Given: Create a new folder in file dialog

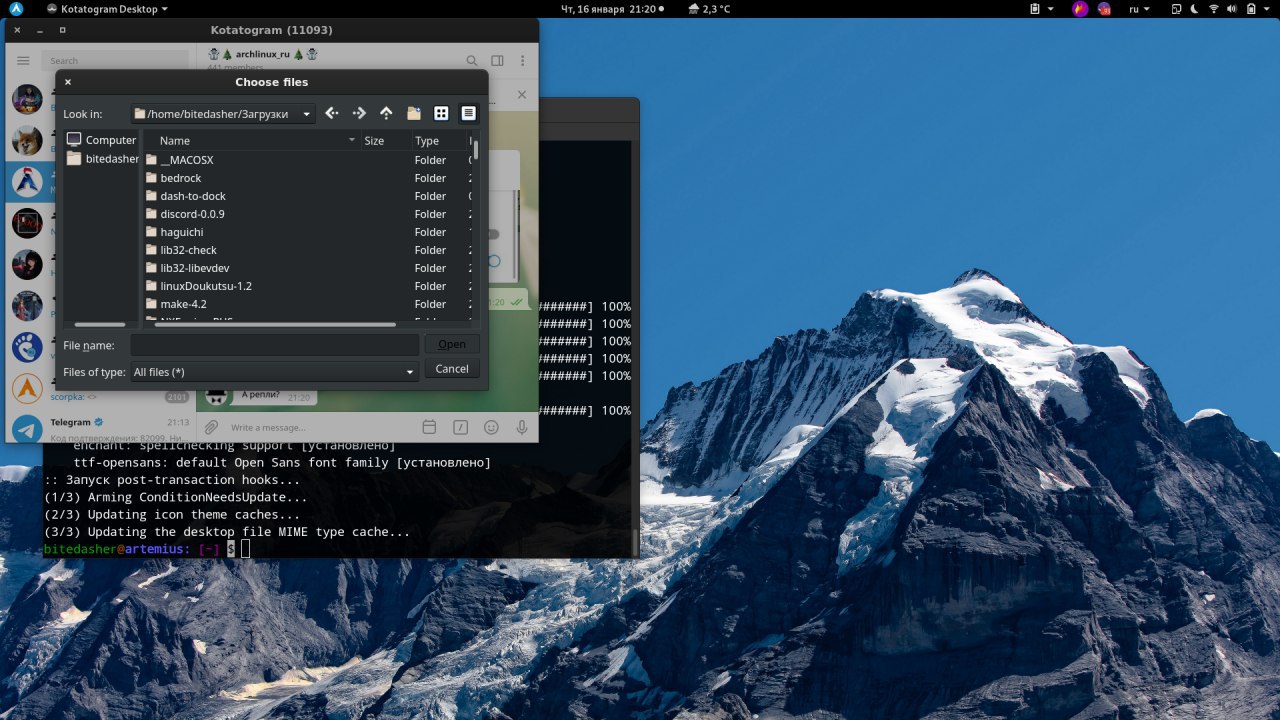Looking at the screenshot, I should (x=413, y=113).
